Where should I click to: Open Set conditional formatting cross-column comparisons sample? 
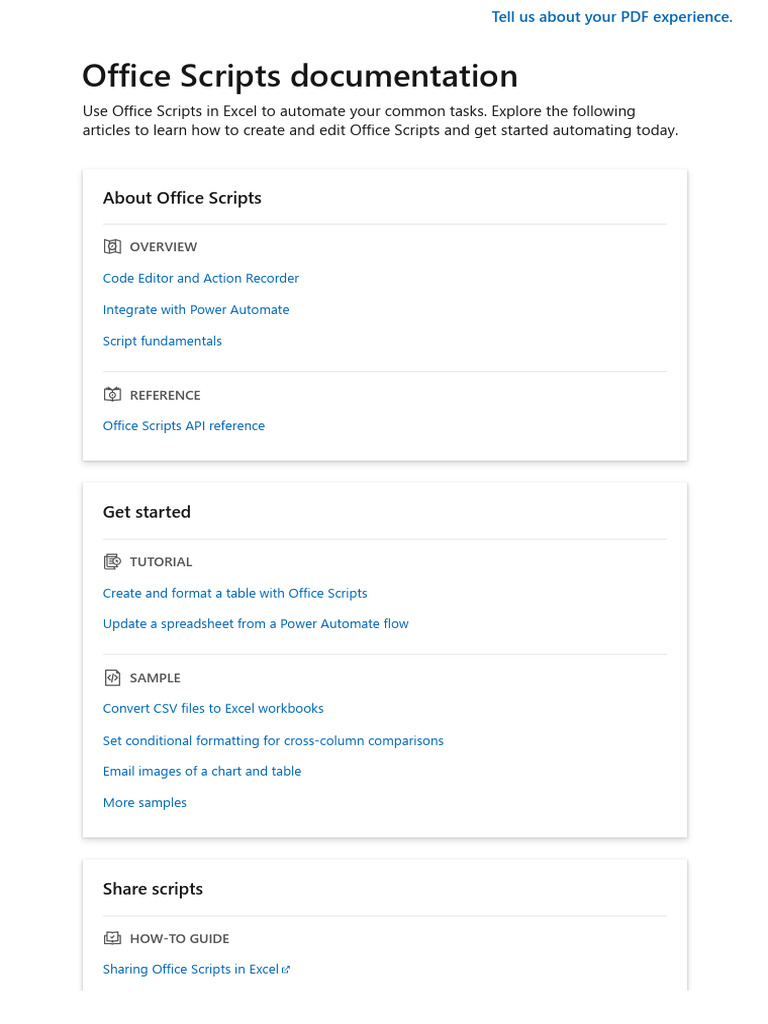(273, 741)
